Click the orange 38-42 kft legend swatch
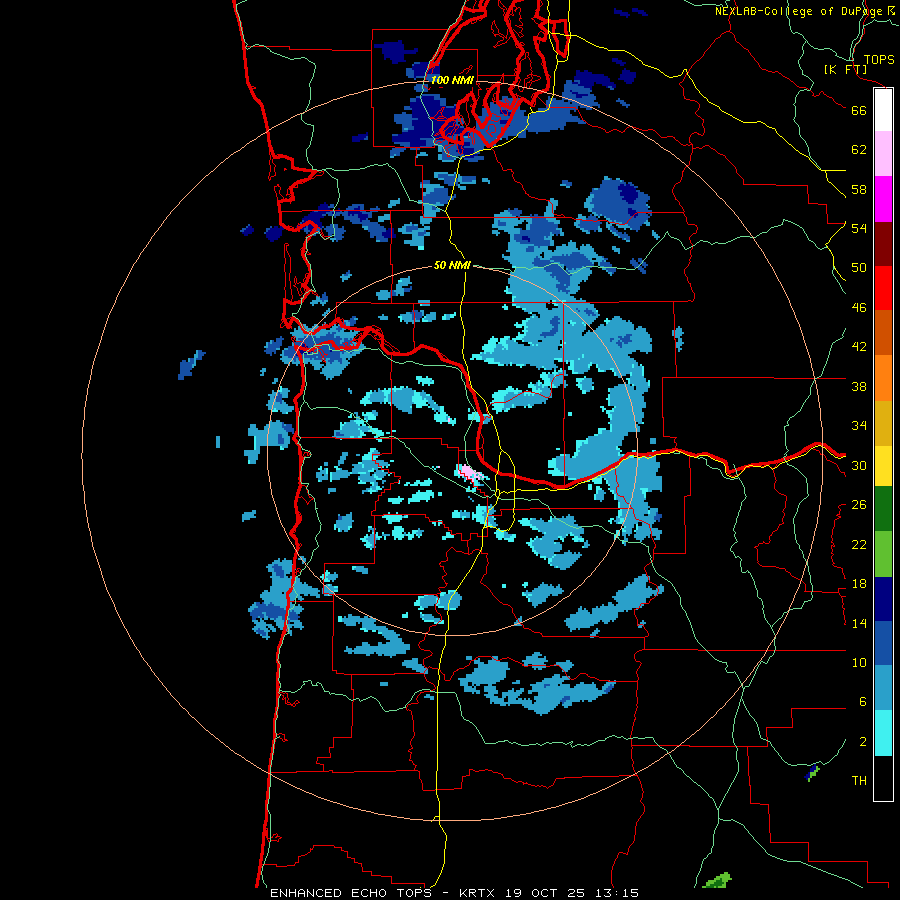 point(883,378)
